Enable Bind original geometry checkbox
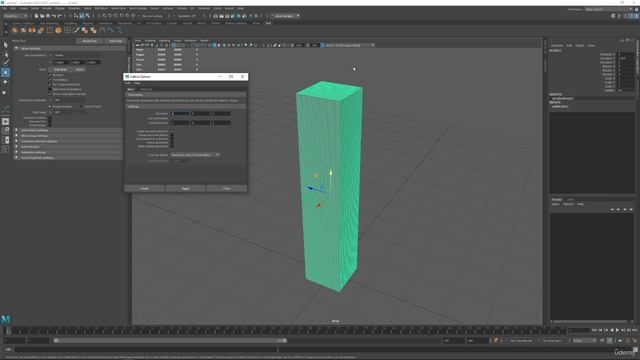Viewport: 640px width, 360px height. (172, 146)
